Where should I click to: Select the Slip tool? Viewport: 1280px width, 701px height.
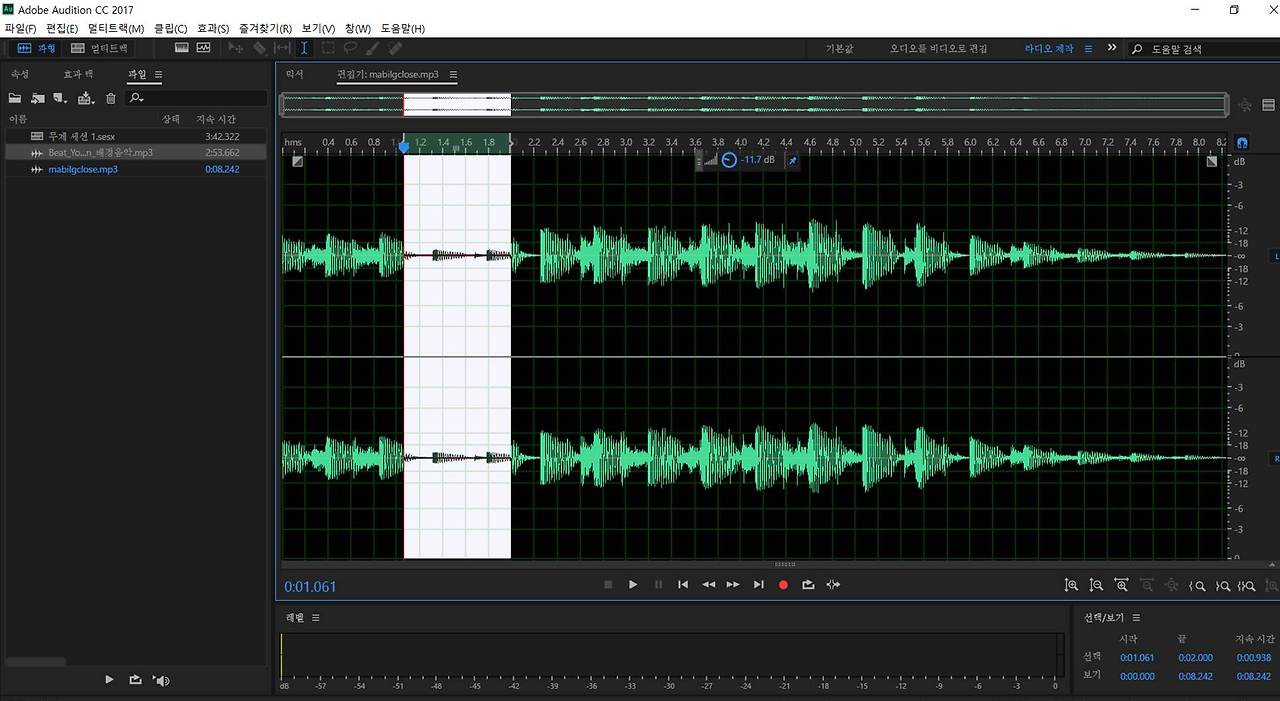click(282, 47)
